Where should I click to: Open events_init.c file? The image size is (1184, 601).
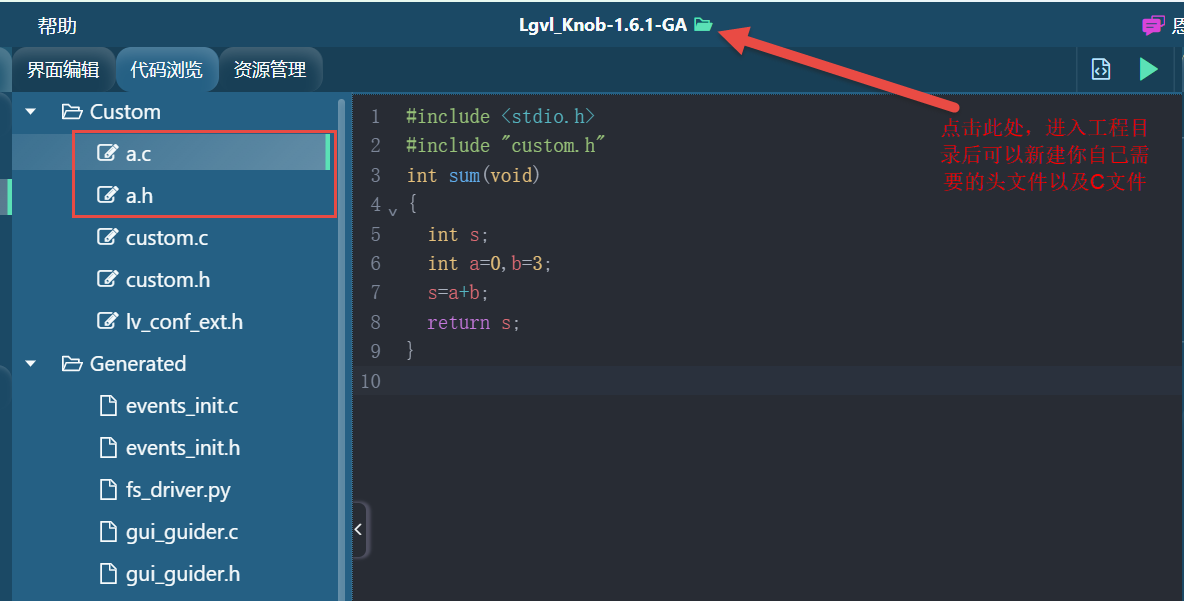pyautogui.click(x=181, y=406)
